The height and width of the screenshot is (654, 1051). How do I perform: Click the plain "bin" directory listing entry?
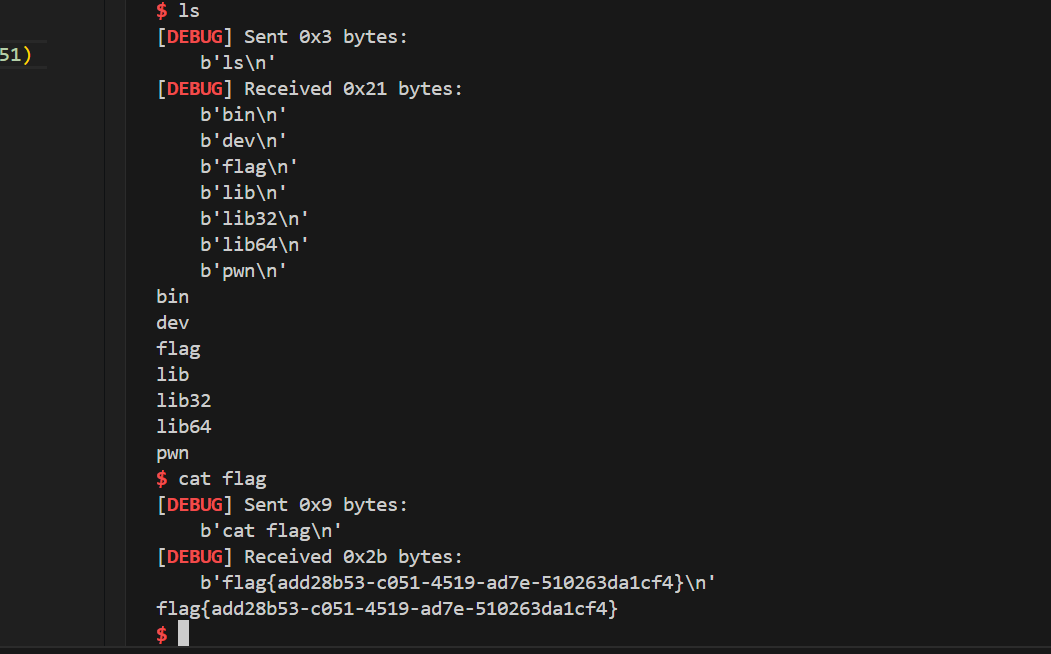172,297
